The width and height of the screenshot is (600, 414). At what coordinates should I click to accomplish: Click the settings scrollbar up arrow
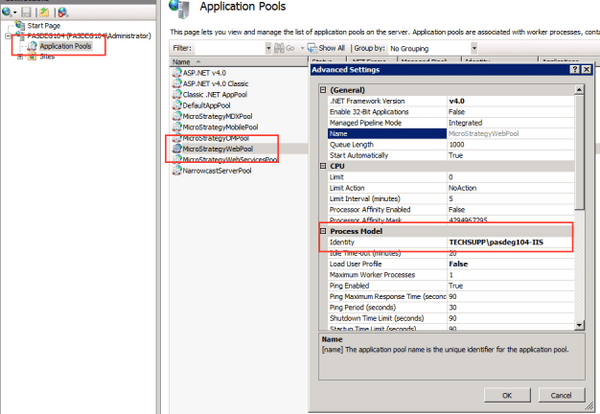[x=579, y=90]
